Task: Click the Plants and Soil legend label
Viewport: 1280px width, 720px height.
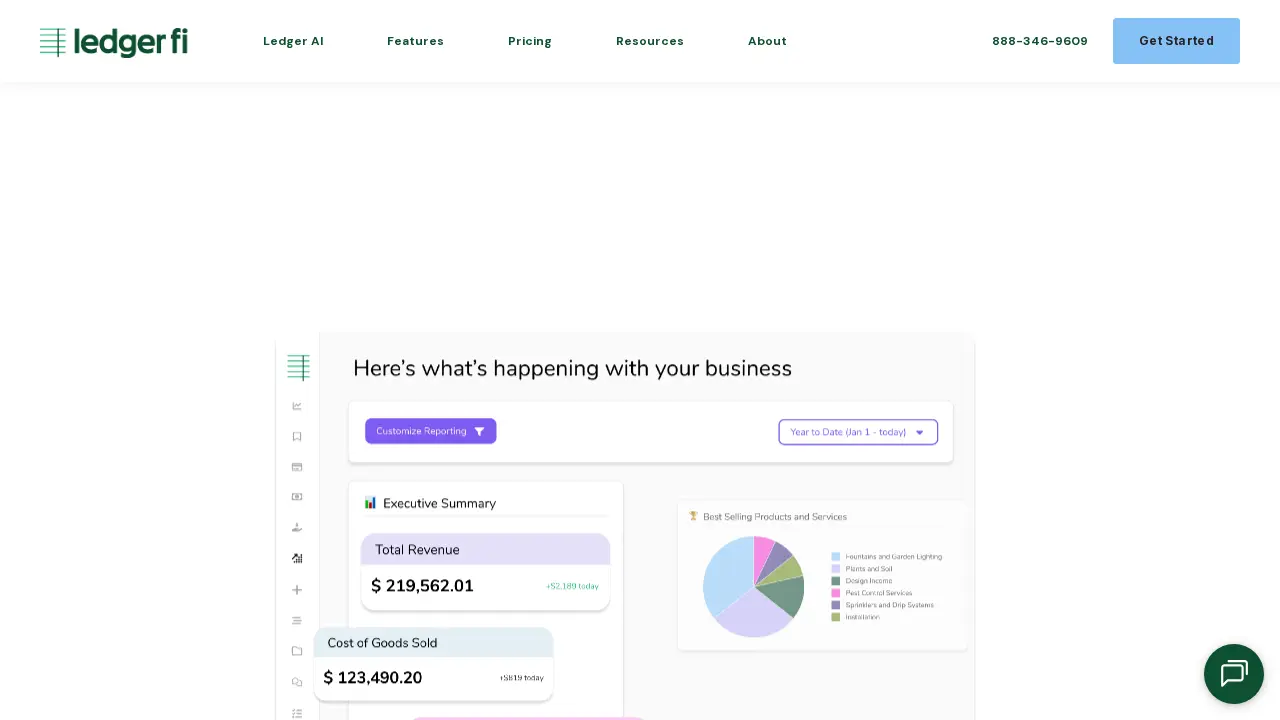Action: tap(870, 568)
